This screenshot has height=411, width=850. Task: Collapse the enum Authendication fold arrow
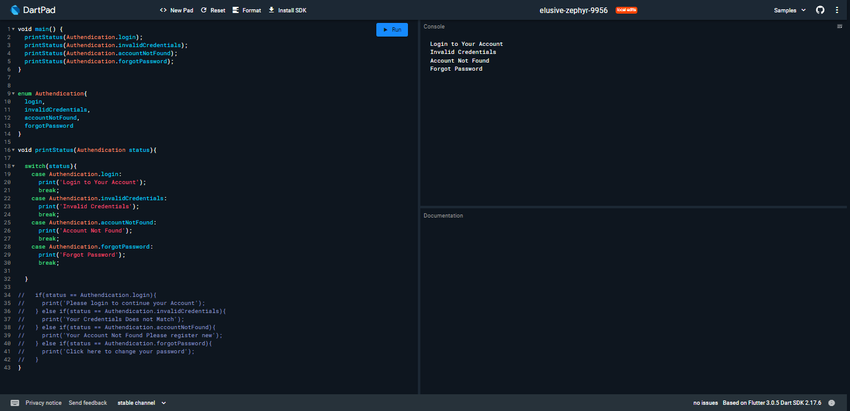pyautogui.click(x=13, y=93)
